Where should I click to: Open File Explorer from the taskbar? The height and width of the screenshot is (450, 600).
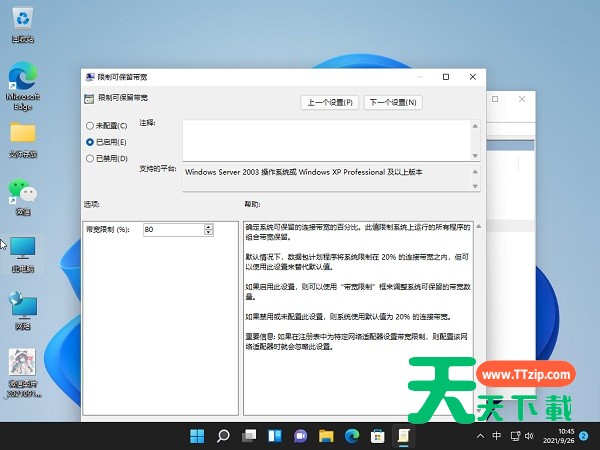tap(326, 436)
